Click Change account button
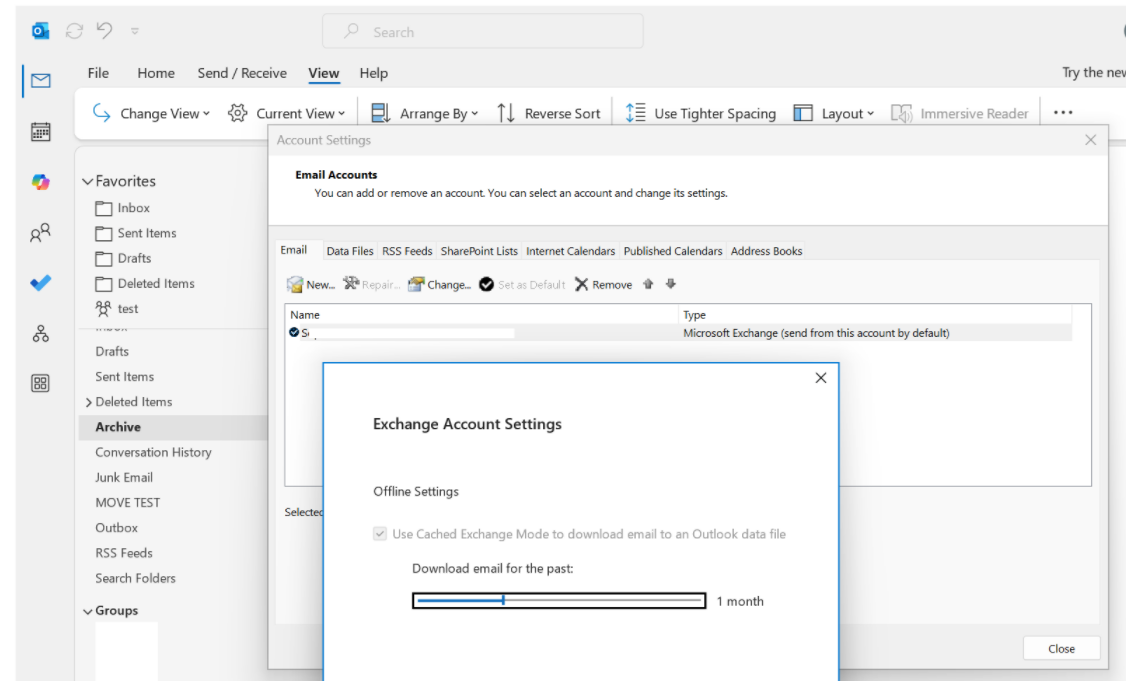Viewport: 1126px width, 681px height. click(x=439, y=284)
